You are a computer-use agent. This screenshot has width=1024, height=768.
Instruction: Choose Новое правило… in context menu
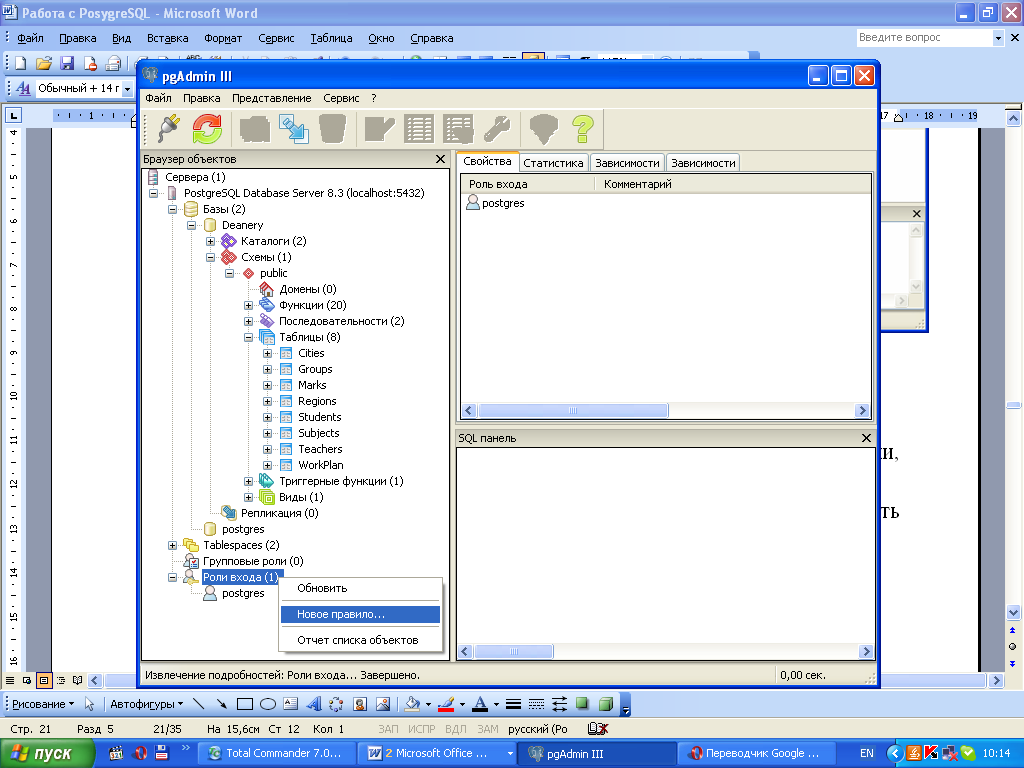[360, 615]
